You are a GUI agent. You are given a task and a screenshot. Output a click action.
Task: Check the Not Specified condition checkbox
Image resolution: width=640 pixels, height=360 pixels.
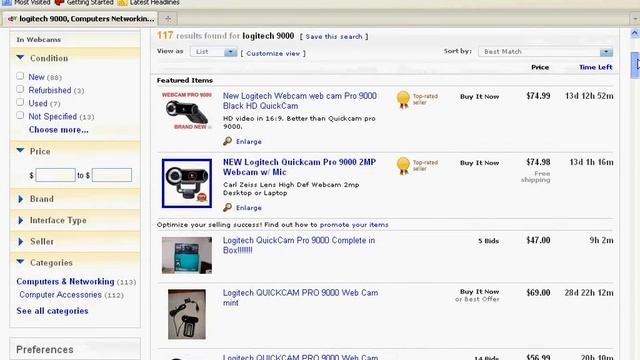tap(20, 115)
